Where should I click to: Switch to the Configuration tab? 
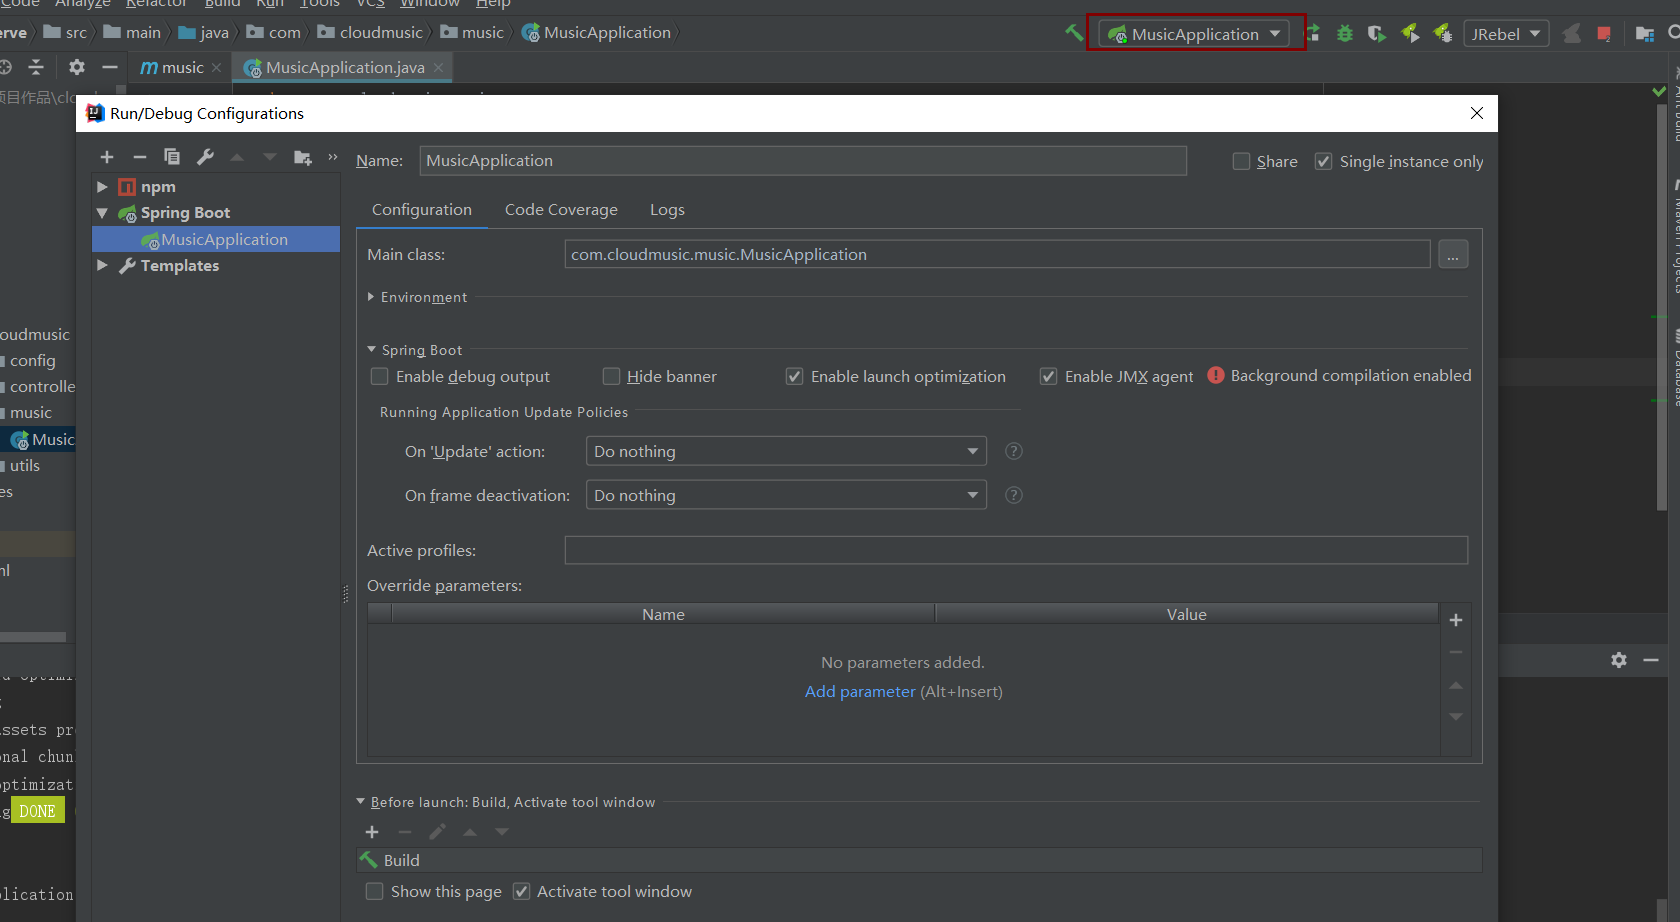(x=422, y=209)
